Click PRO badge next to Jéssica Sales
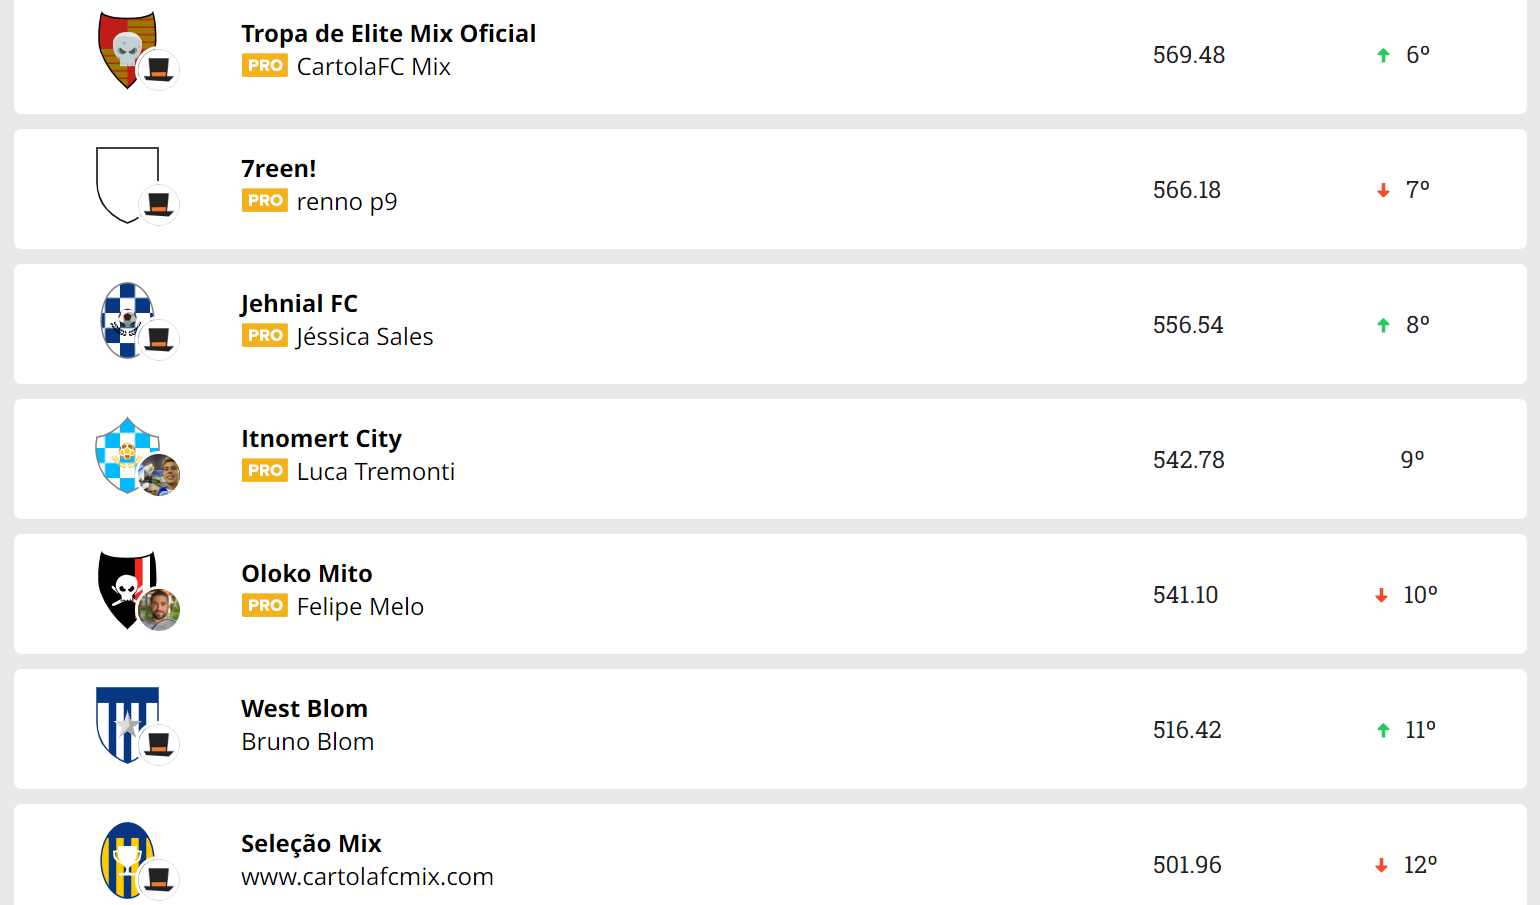 coord(265,336)
